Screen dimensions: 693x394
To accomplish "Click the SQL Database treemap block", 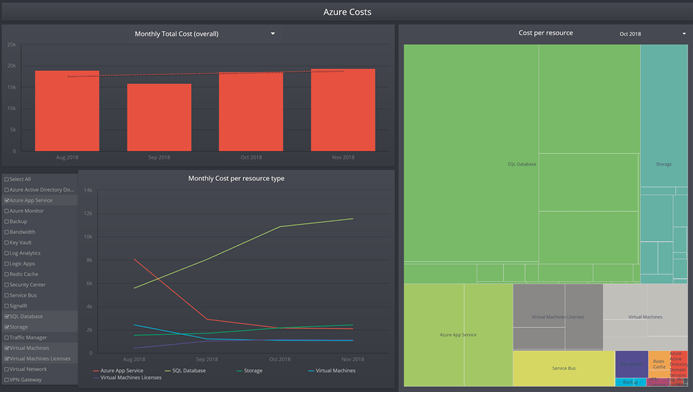I will coord(522,164).
